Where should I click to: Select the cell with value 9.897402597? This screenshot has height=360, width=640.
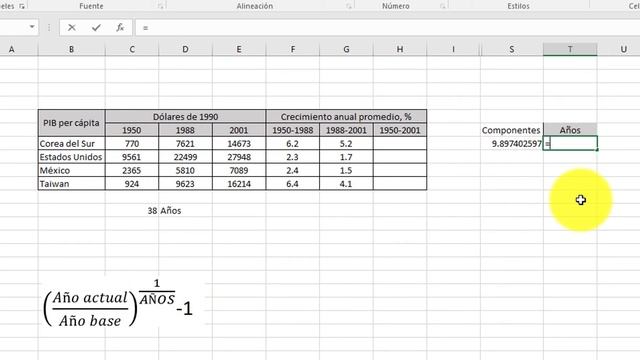[512, 144]
